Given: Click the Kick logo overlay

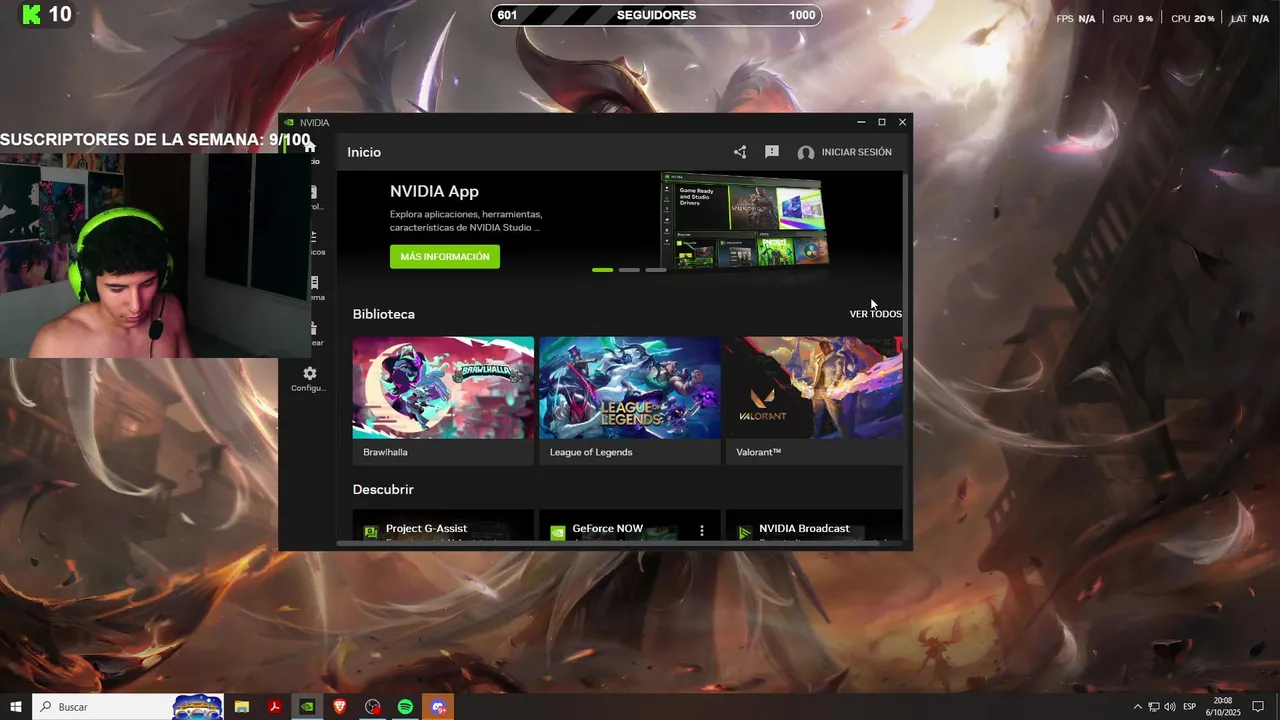Looking at the screenshot, I should click(33, 14).
